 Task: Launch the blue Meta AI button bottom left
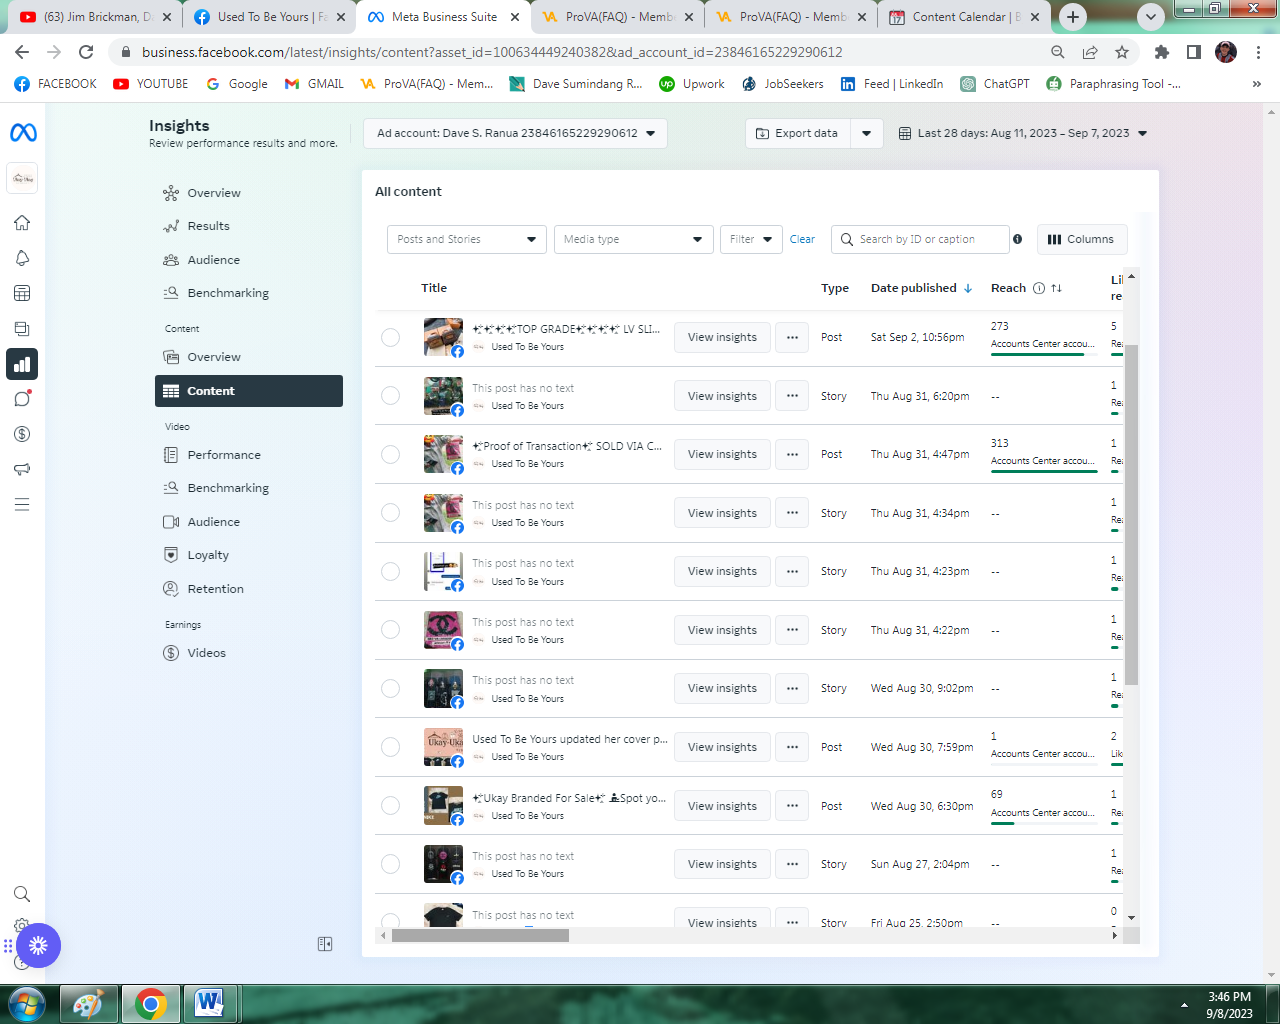tap(38, 945)
